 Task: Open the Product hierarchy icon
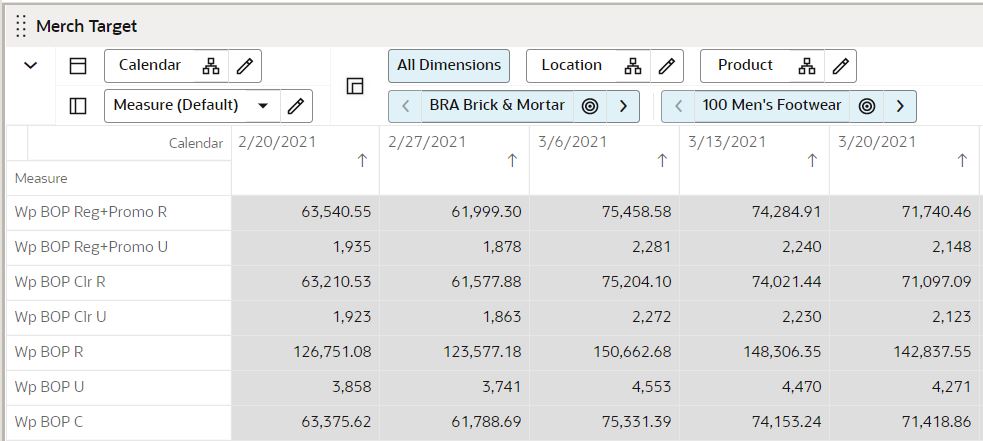(x=807, y=66)
